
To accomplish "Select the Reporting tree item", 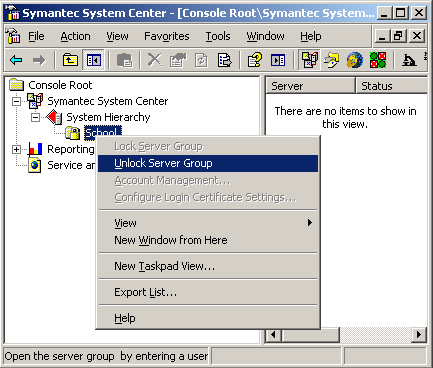I will pos(71,149).
